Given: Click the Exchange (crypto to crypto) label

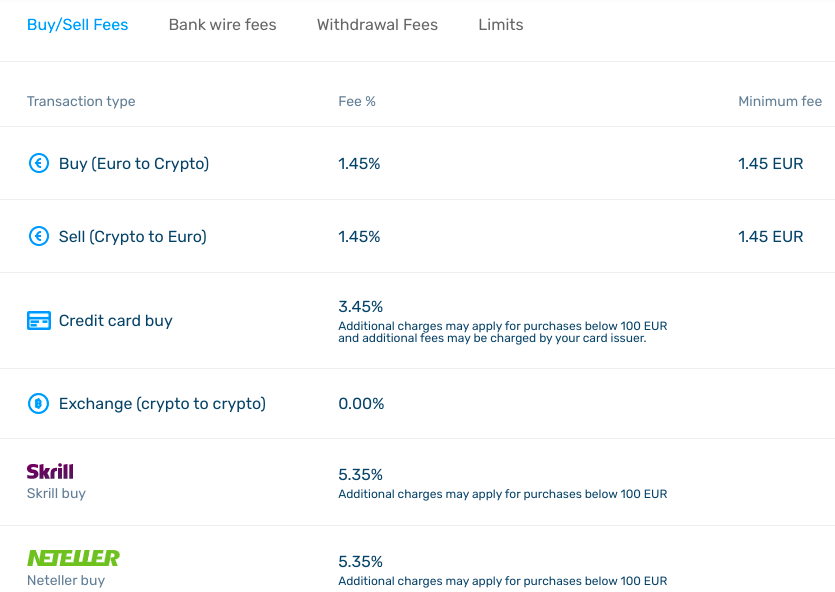Looking at the screenshot, I should pos(162,404).
